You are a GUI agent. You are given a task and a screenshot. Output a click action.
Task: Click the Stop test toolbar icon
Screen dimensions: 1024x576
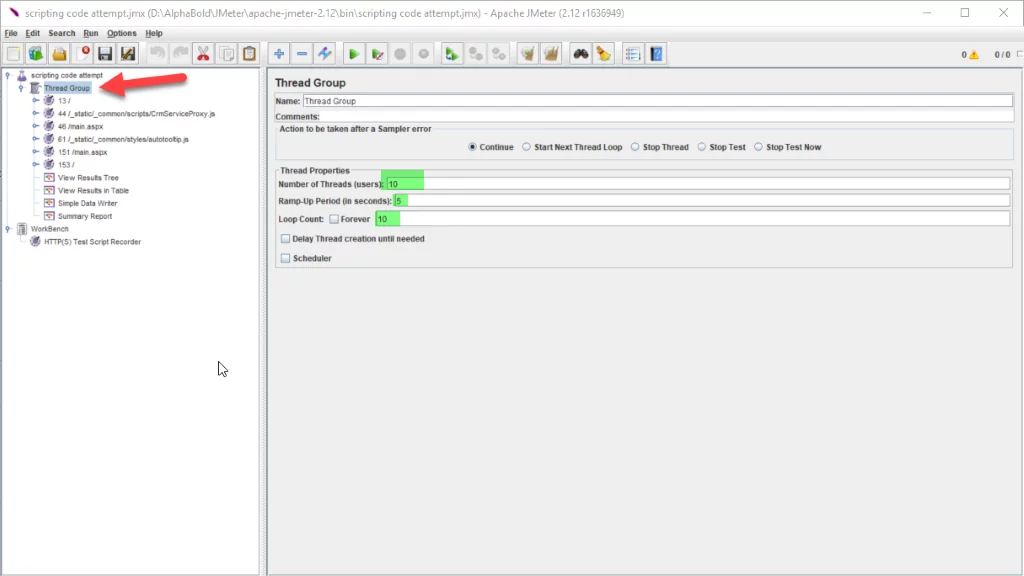(400, 54)
